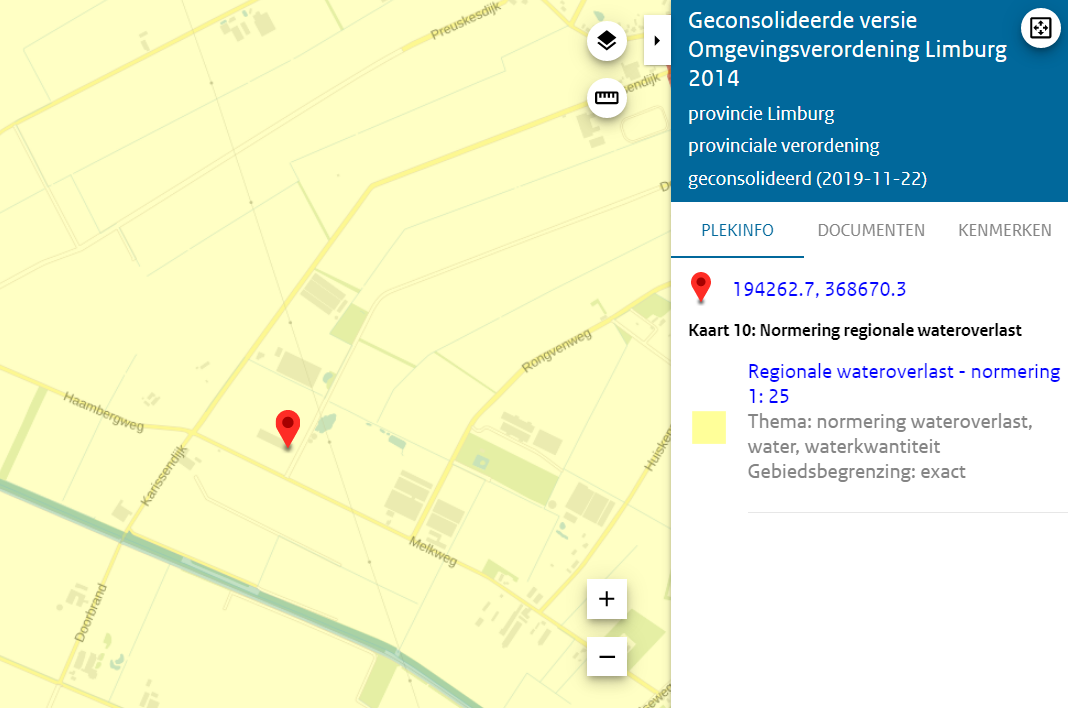Switch to the DOCUMENTEN tab

click(x=871, y=230)
